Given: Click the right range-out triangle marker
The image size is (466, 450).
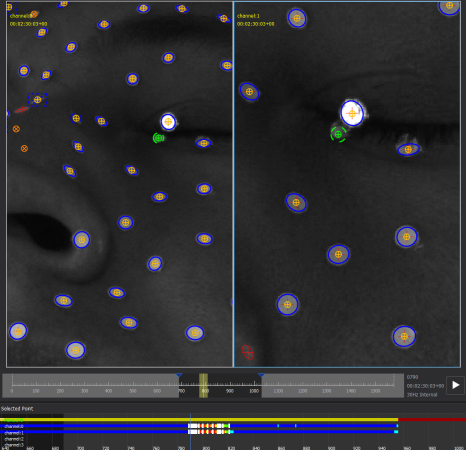Looking at the screenshot, I should (261, 375).
